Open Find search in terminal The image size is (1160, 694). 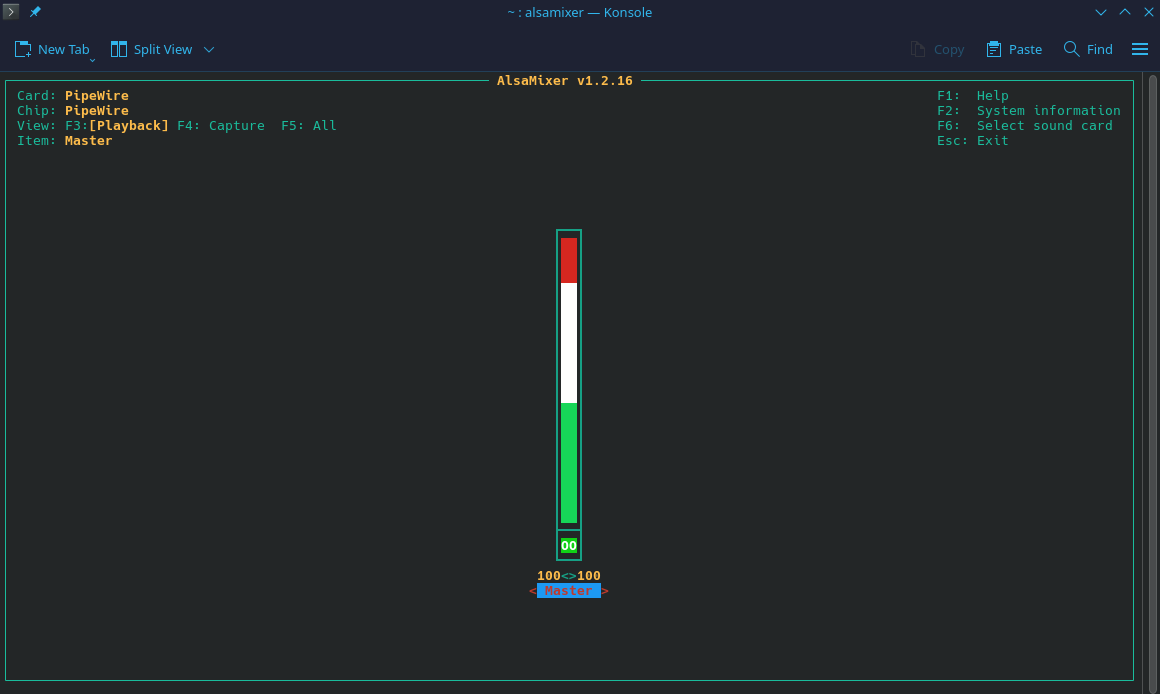[1088, 50]
